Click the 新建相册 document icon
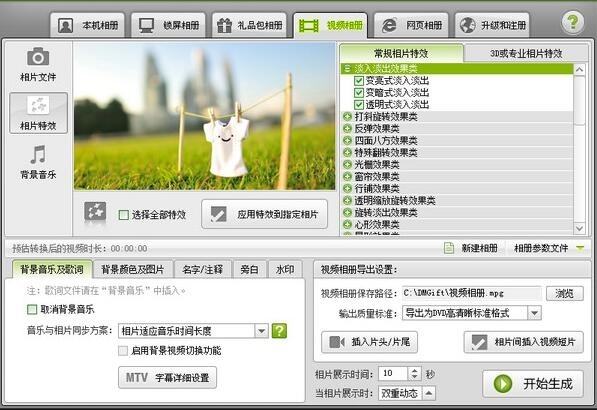The image size is (597, 410). click(x=449, y=248)
